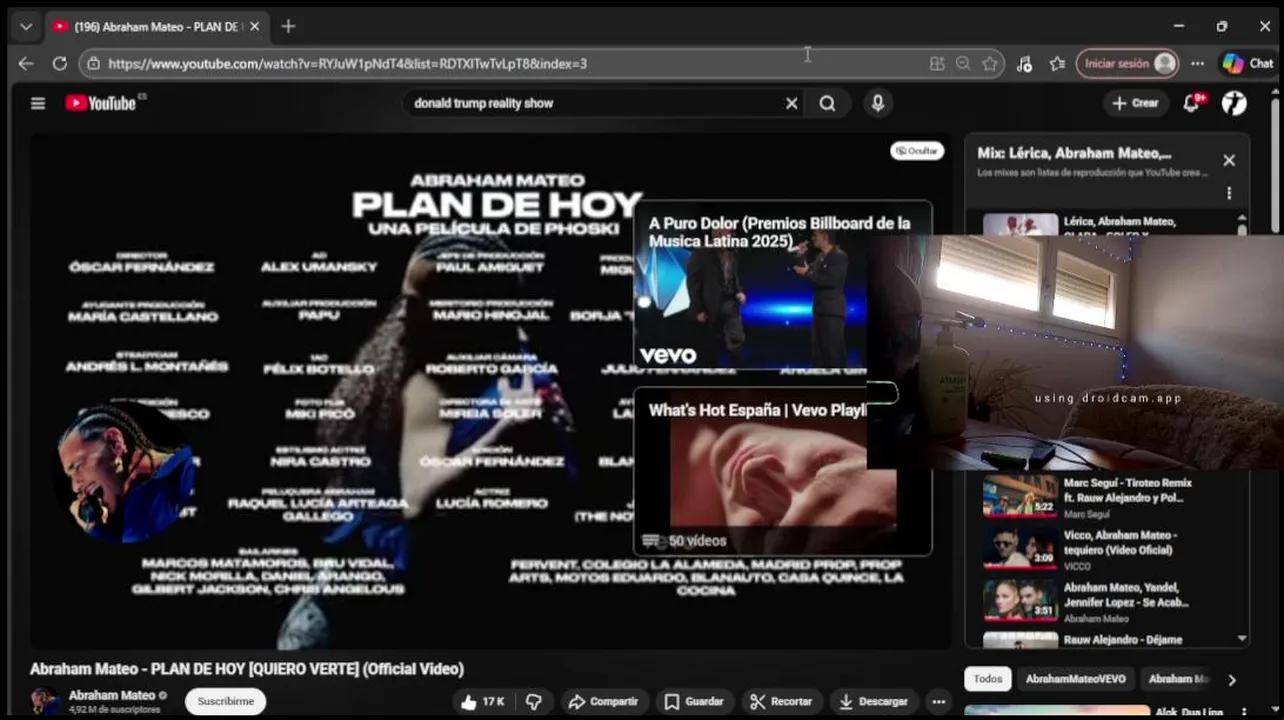Screen dimensions: 1284x720
Task: Open YouTube notifications bell
Action: coord(1191,103)
